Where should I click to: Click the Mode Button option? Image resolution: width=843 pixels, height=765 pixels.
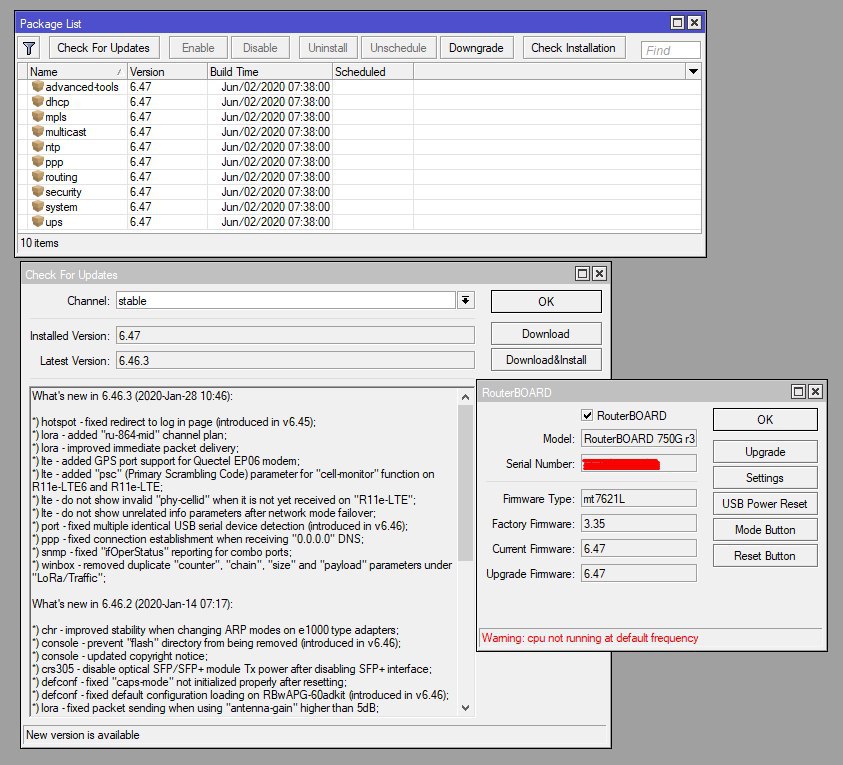765,530
